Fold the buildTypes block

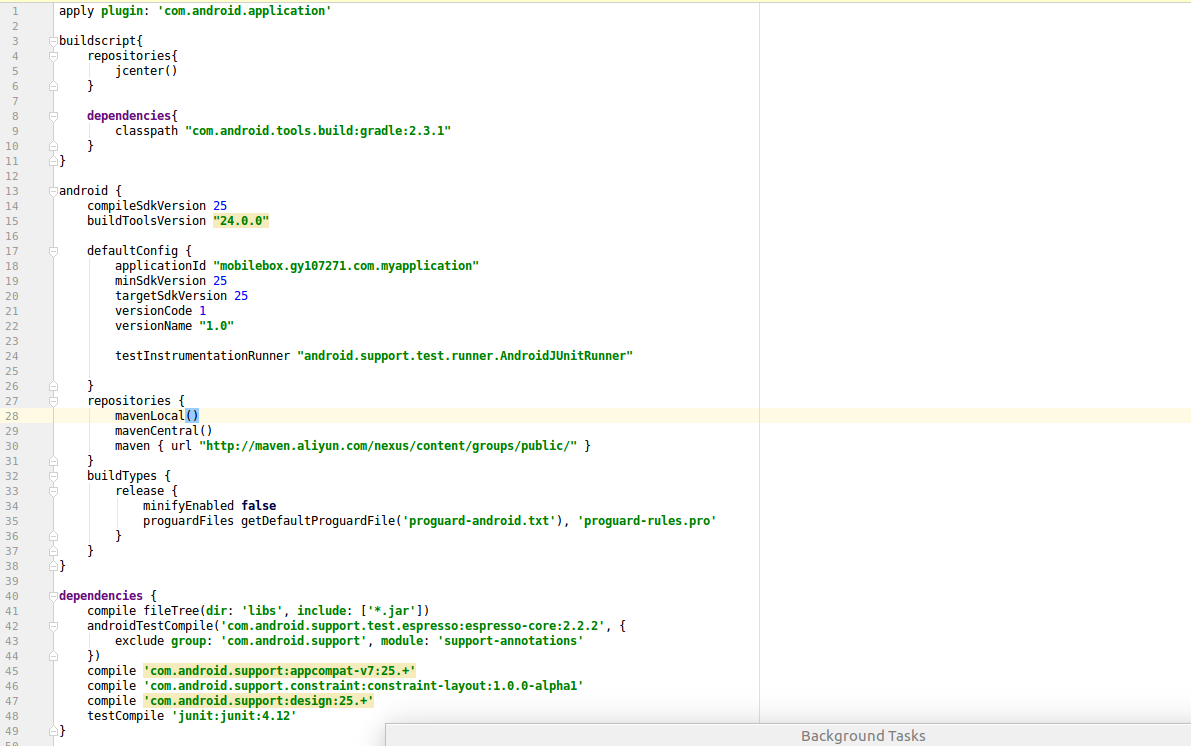[x=53, y=476]
